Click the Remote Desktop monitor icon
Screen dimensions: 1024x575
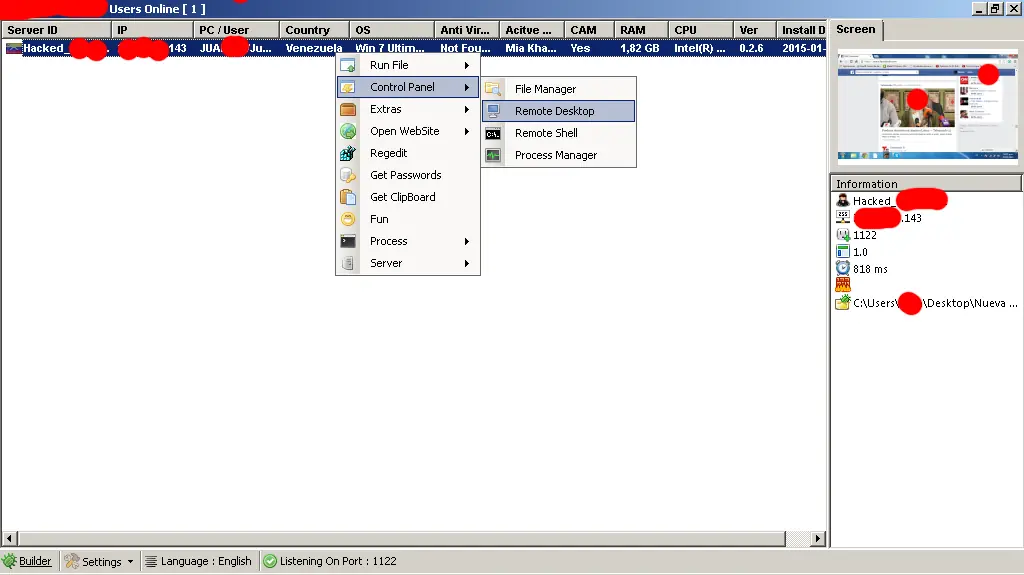[x=493, y=111]
